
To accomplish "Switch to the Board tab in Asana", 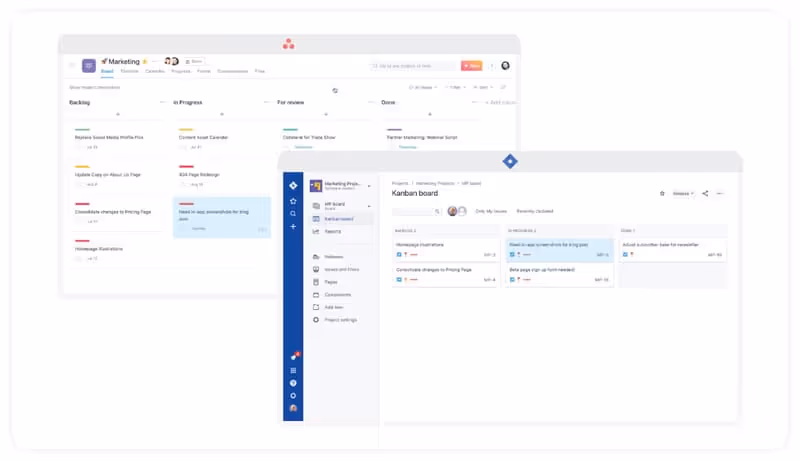I will [x=107, y=71].
